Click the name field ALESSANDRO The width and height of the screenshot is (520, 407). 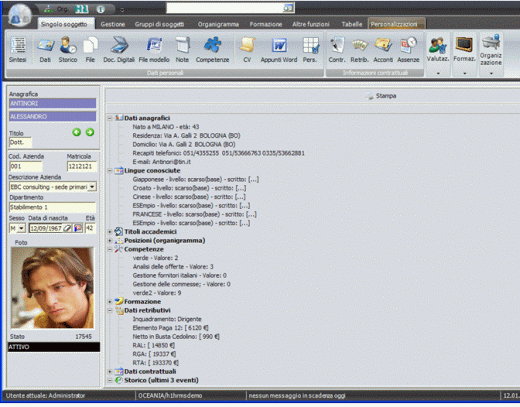tap(52, 116)
